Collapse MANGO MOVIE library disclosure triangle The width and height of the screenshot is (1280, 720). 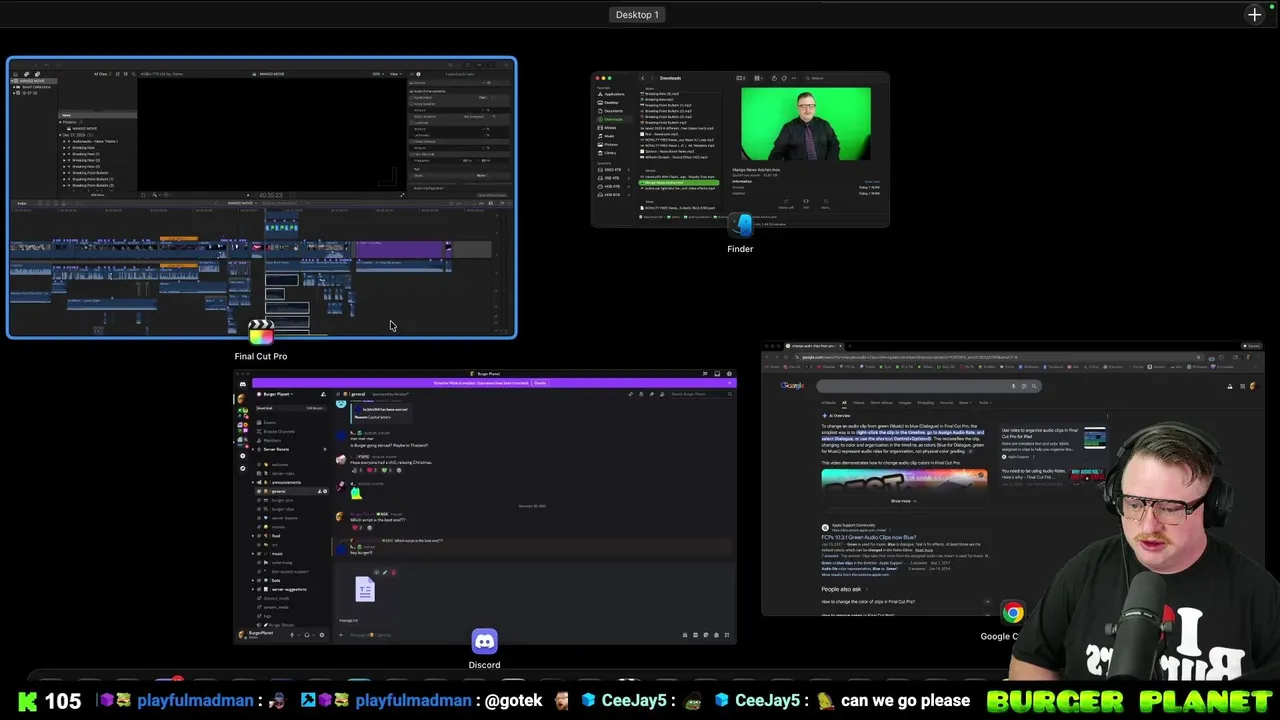pos(12,81)
